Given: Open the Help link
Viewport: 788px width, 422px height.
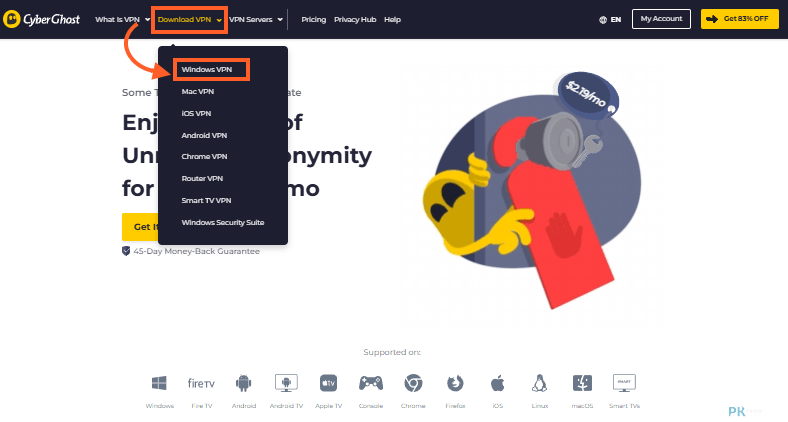Looking at the screenshot, I should (x=392, y=20).
